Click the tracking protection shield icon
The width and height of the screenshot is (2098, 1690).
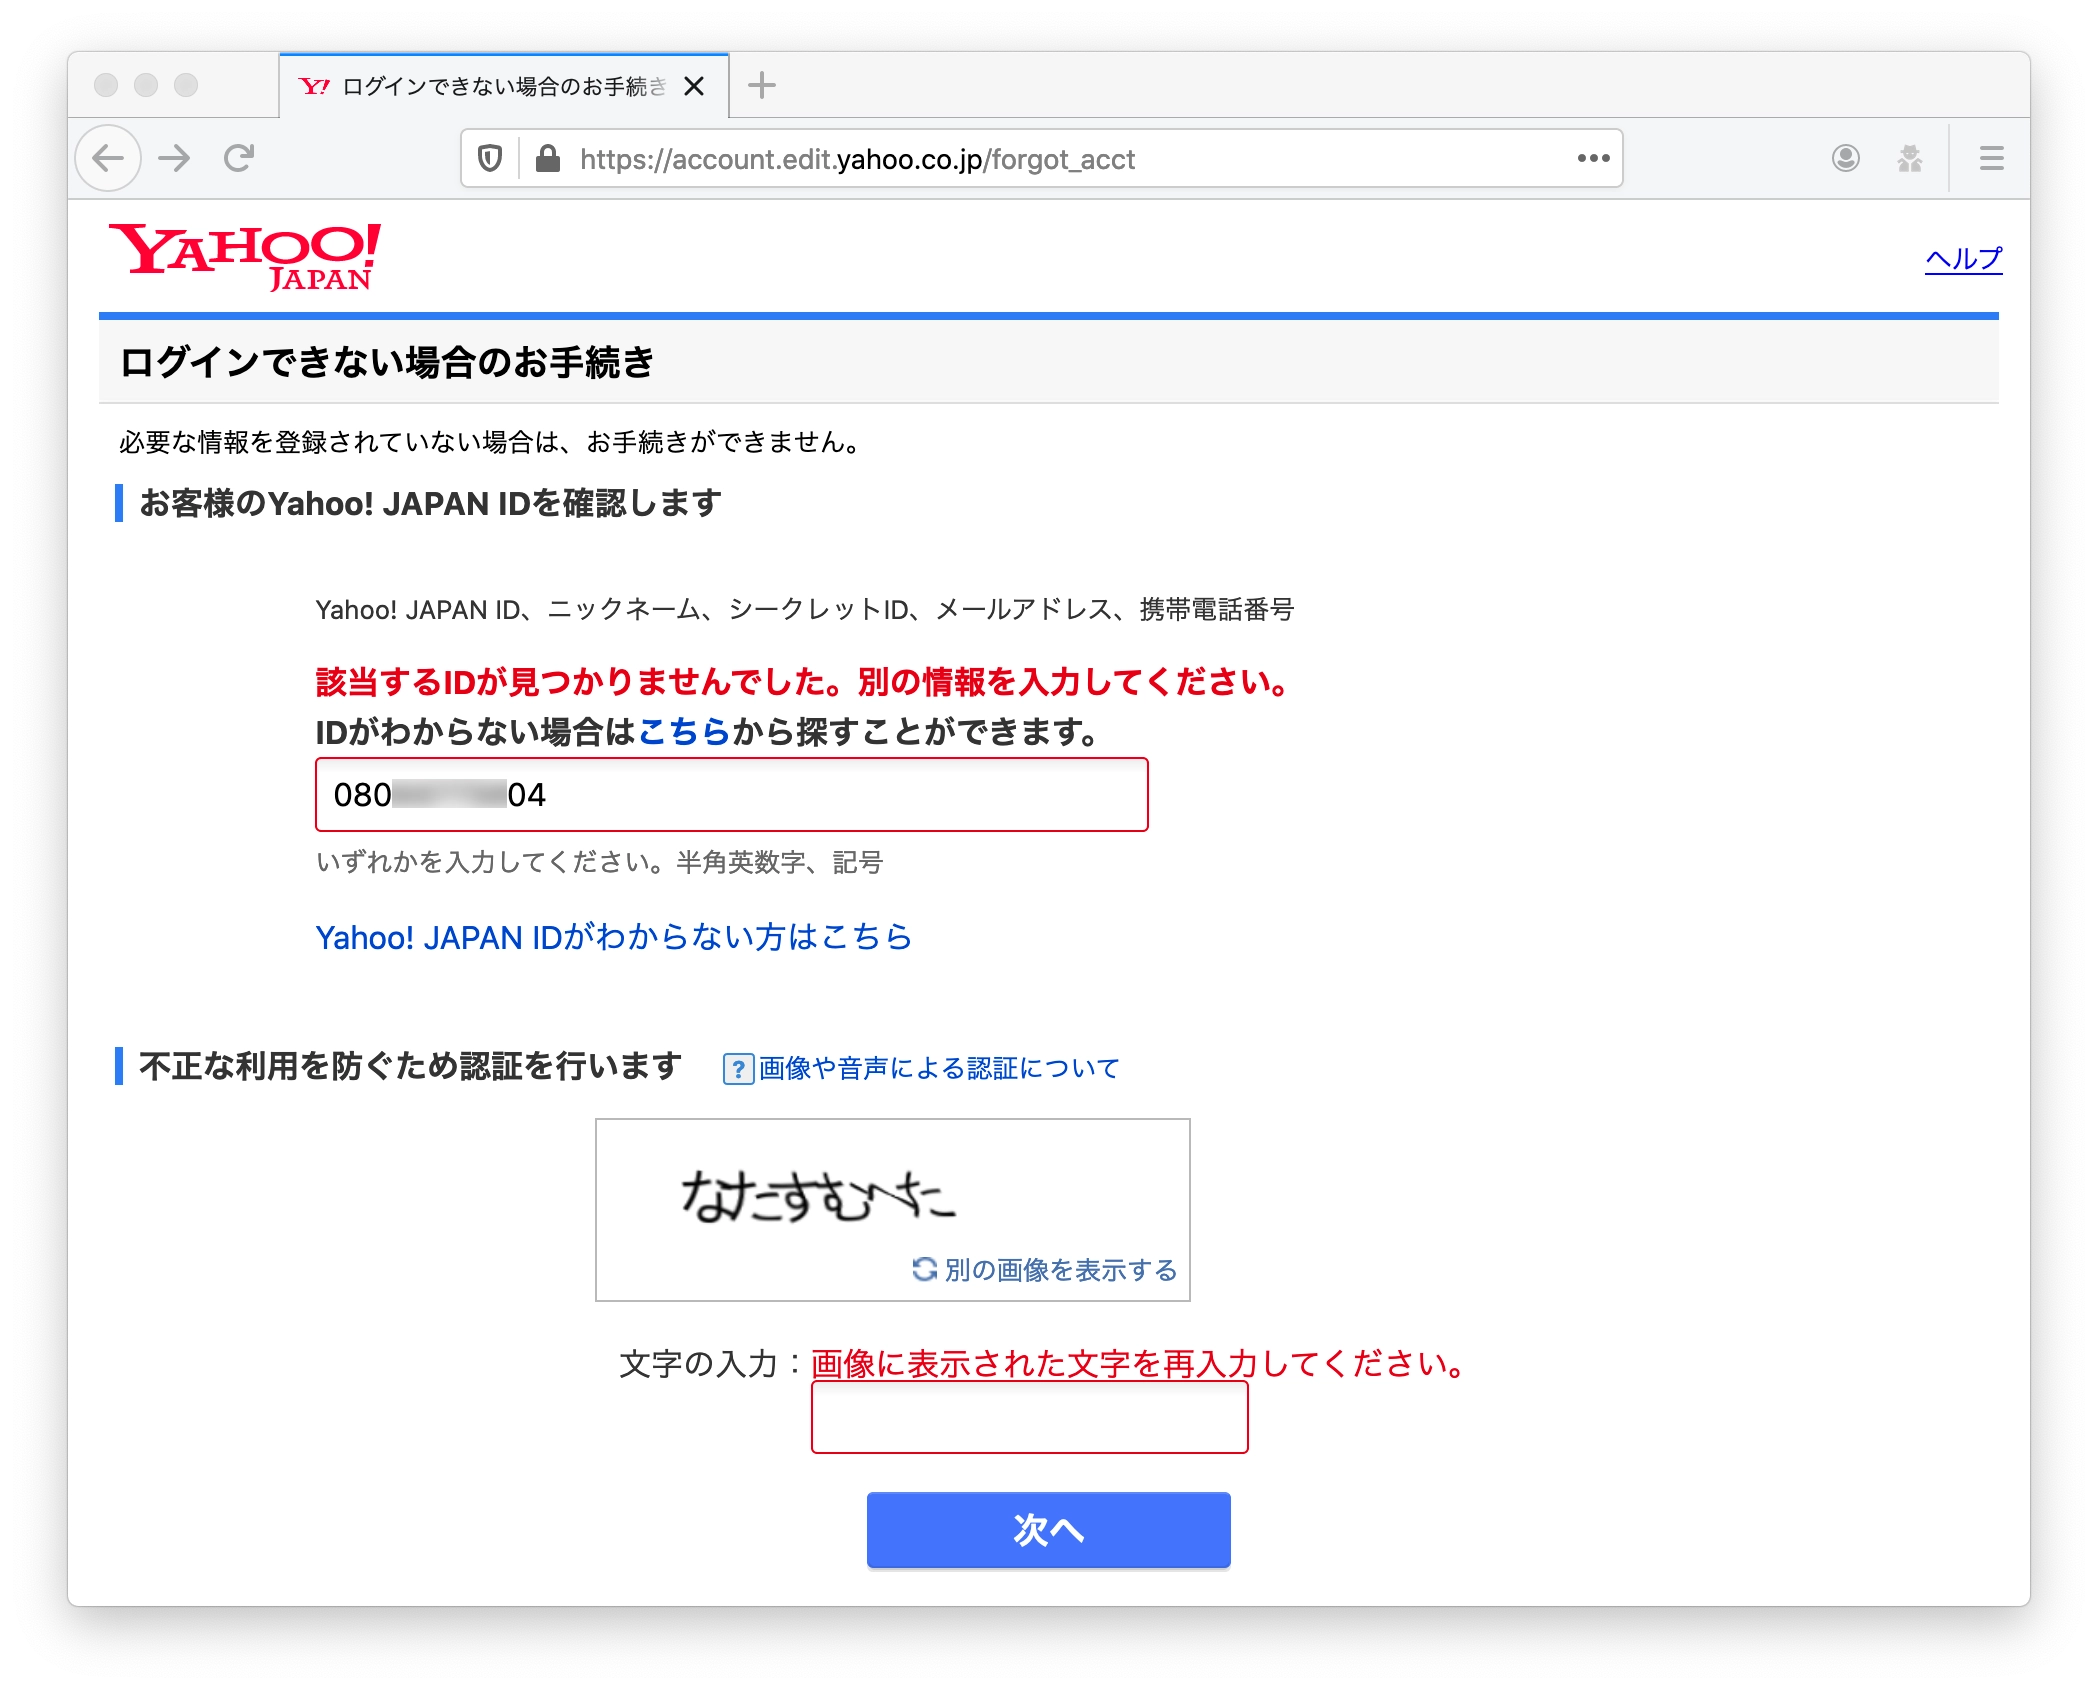click(489, 159)
